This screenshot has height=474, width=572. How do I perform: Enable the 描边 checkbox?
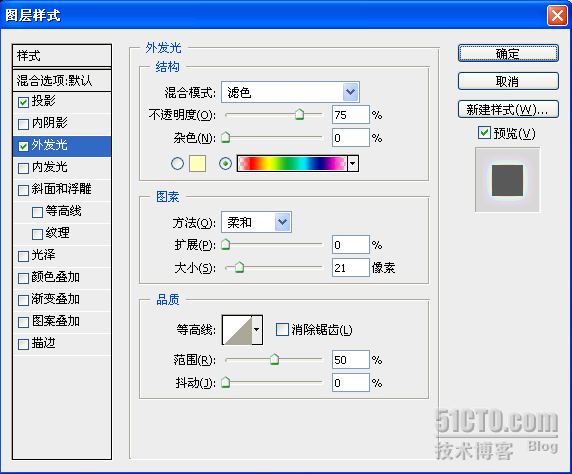pyautogui.click(x=23, y=344)
